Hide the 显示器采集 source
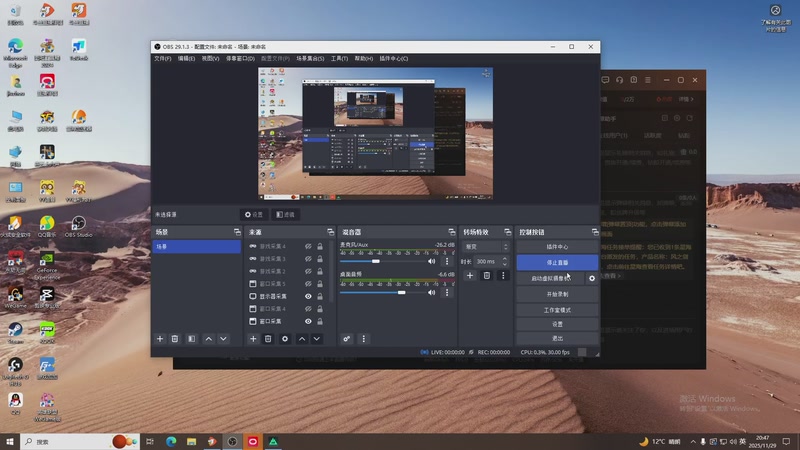 pos(308,296)
